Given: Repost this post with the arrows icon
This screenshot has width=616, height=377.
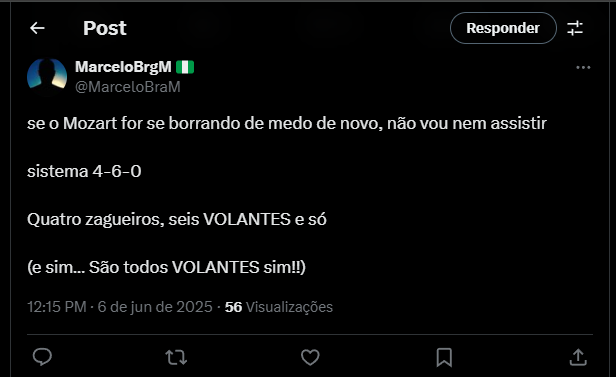Looking at the screenshot, I should tap(176, 357).
